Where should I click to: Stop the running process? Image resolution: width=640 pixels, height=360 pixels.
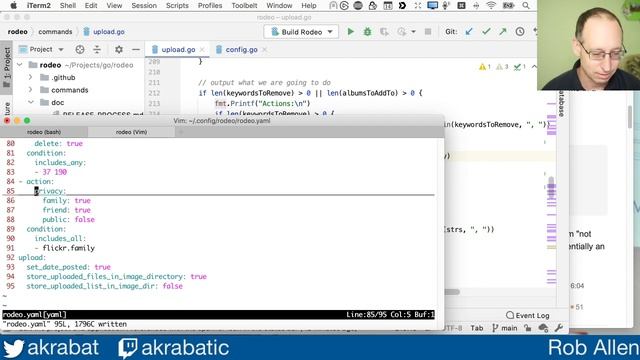coord(428,31)
